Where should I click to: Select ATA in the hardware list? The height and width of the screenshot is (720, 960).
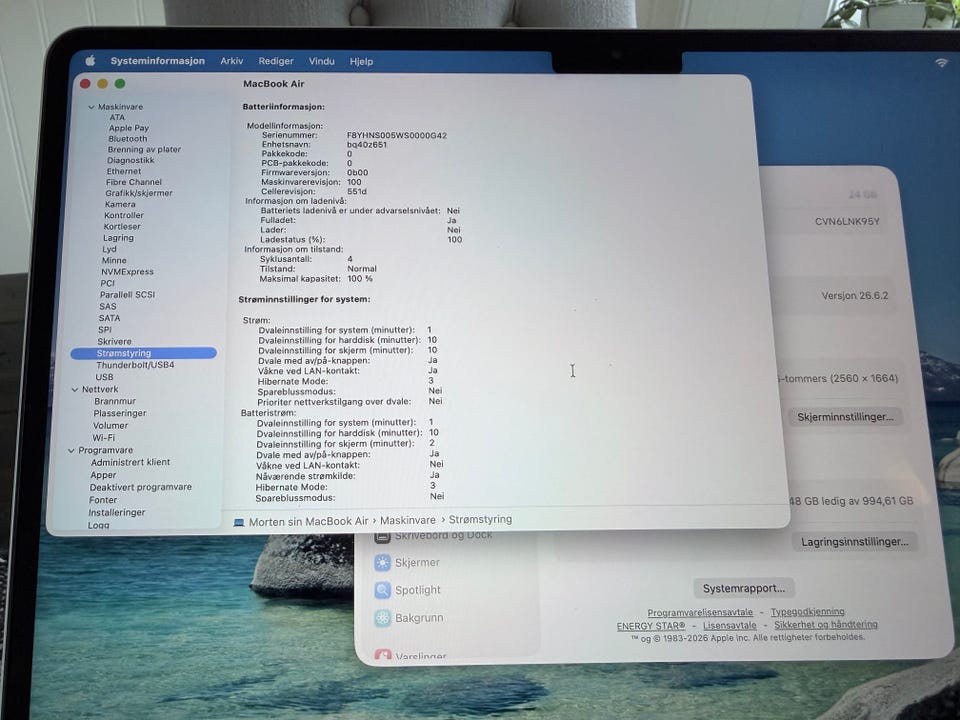click(117, 118)
